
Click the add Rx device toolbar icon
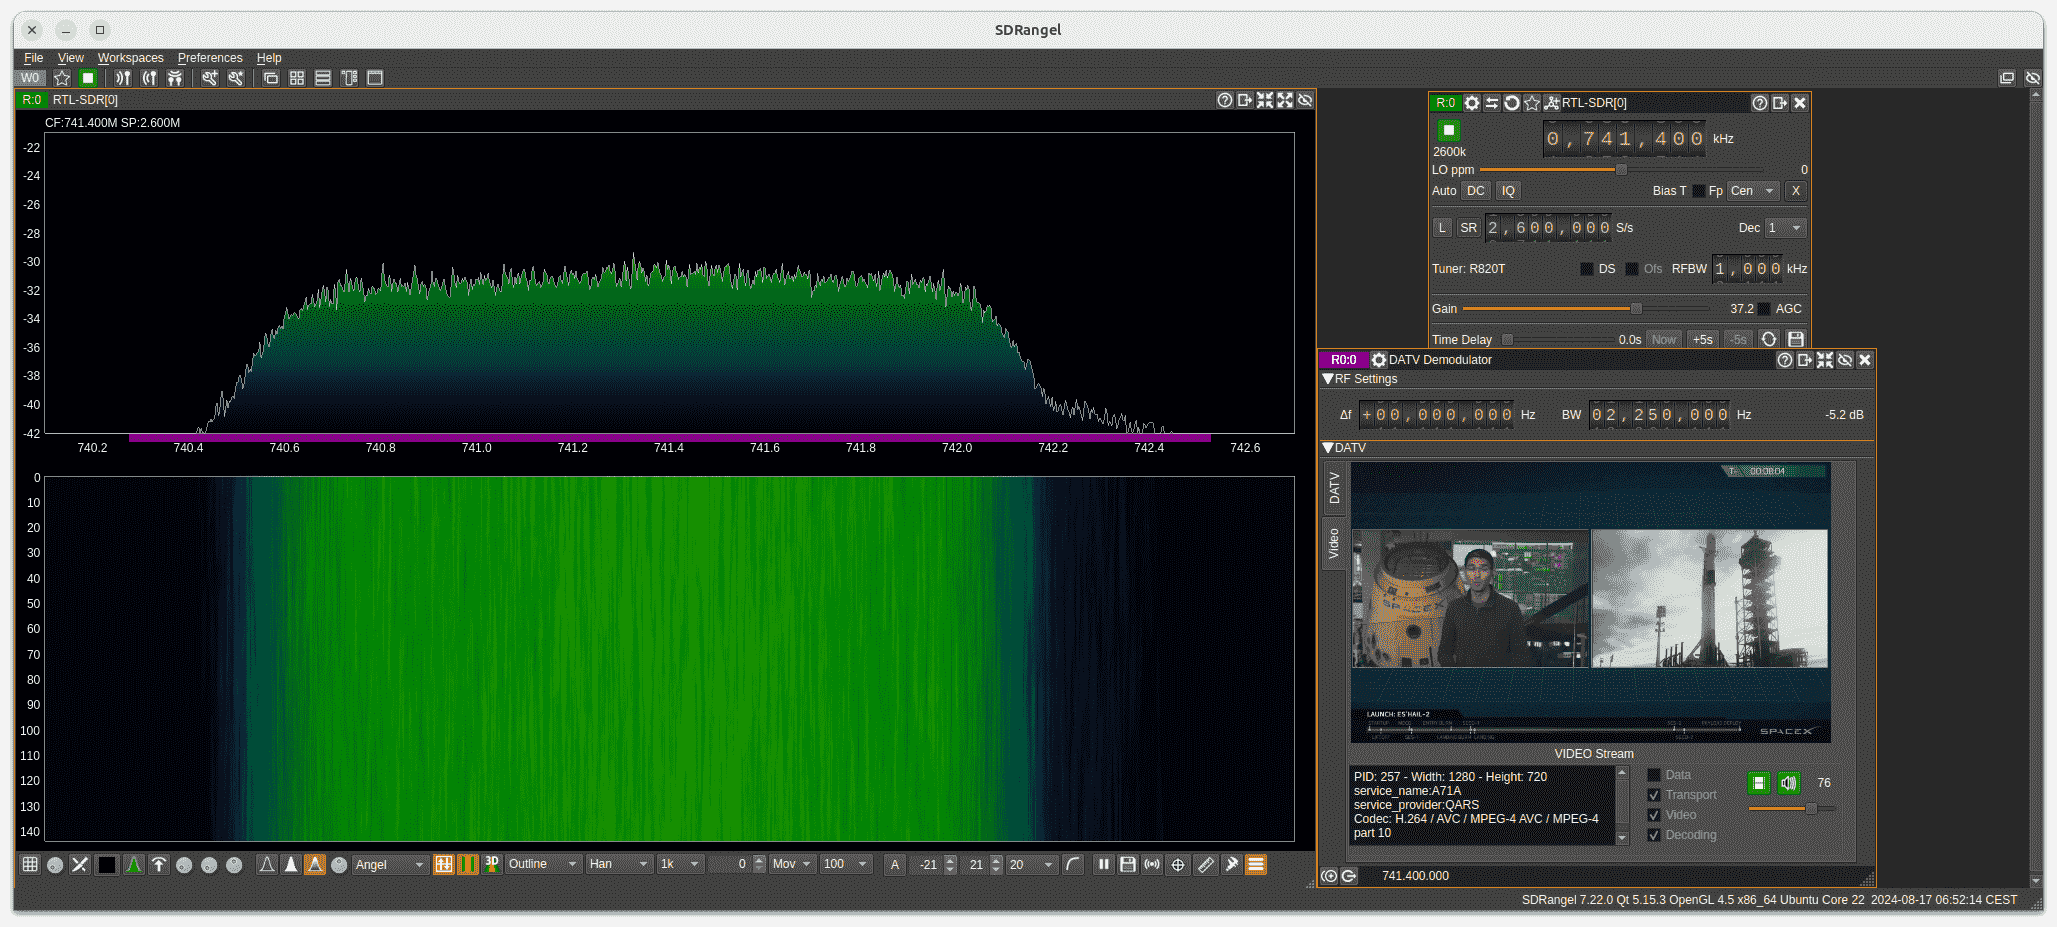(x=123, y=78)
